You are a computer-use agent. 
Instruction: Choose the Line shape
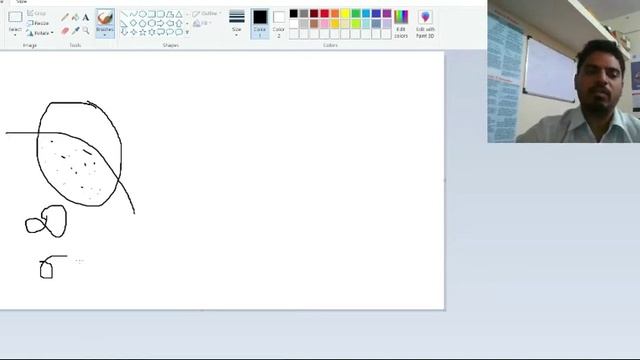124,14
